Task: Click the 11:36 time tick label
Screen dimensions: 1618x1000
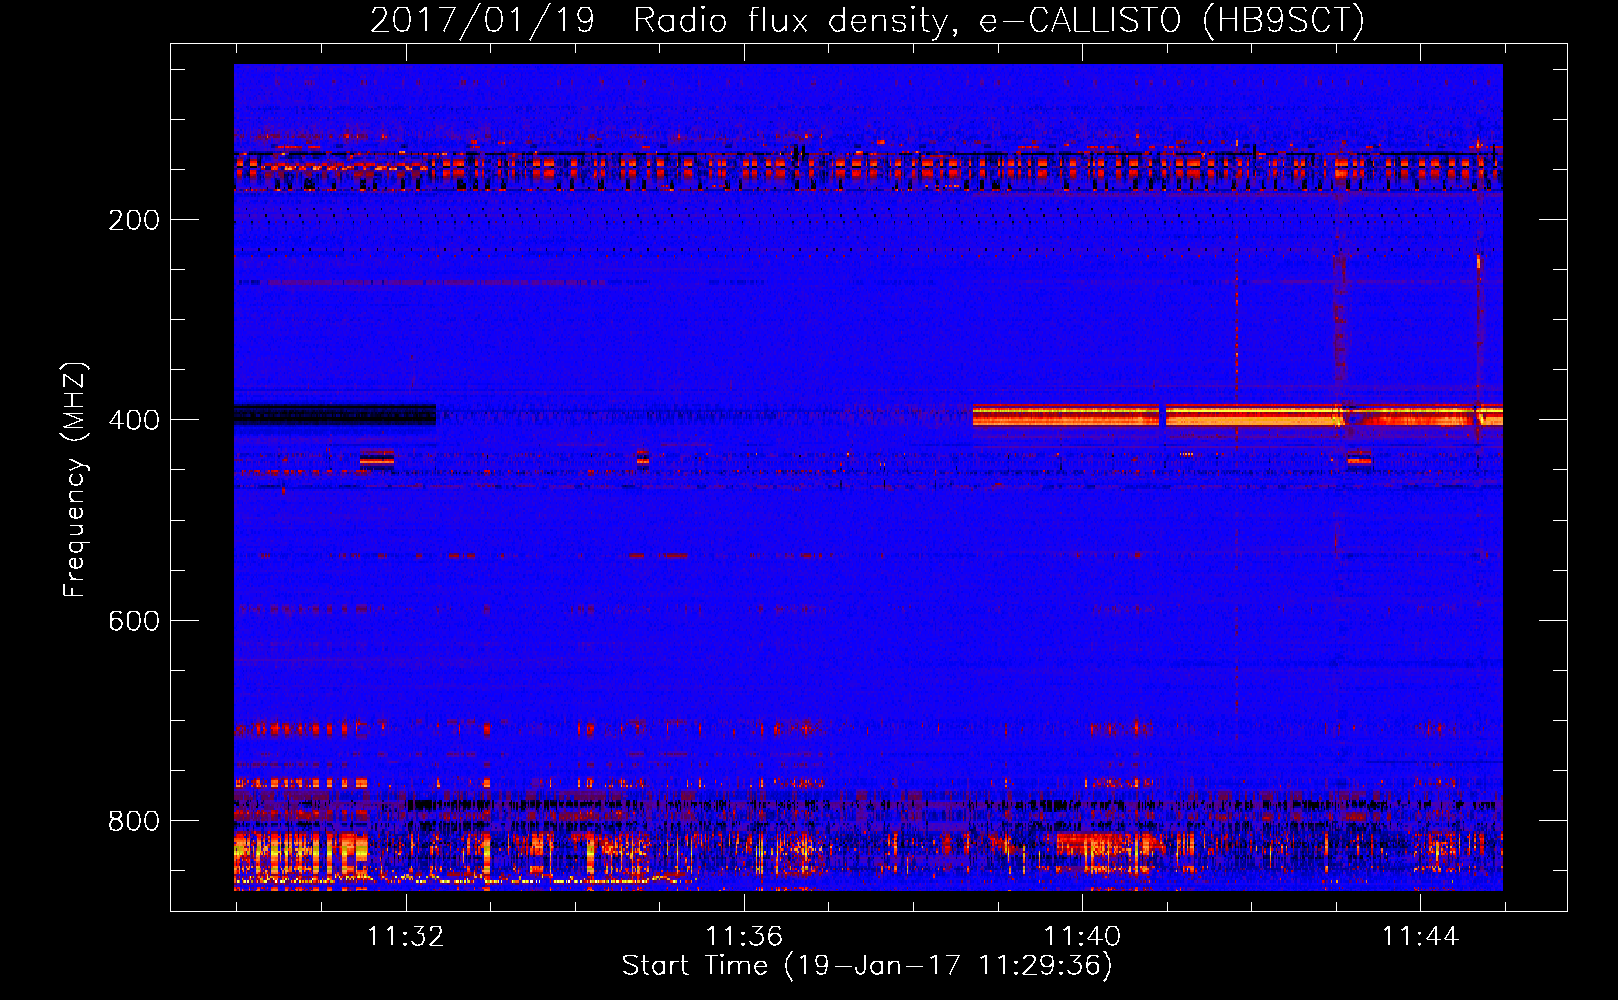Action: point(744,937)
